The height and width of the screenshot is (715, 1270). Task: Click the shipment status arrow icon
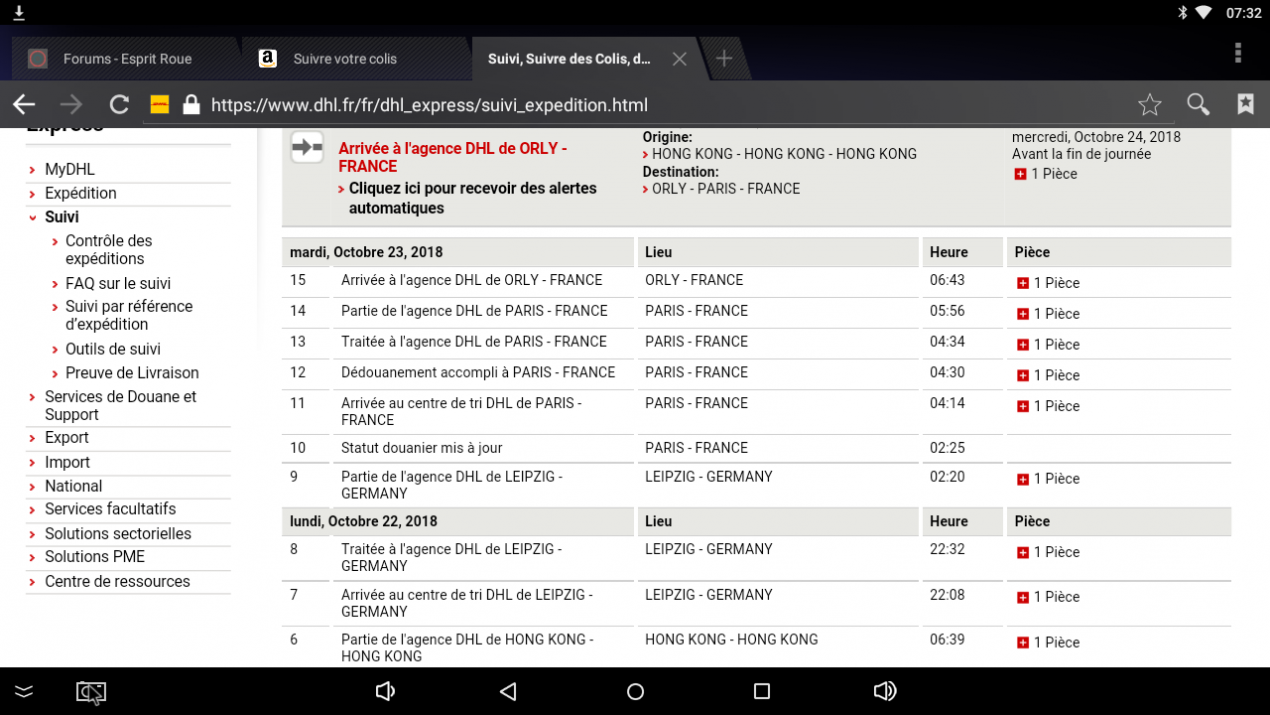click(307, 147)
